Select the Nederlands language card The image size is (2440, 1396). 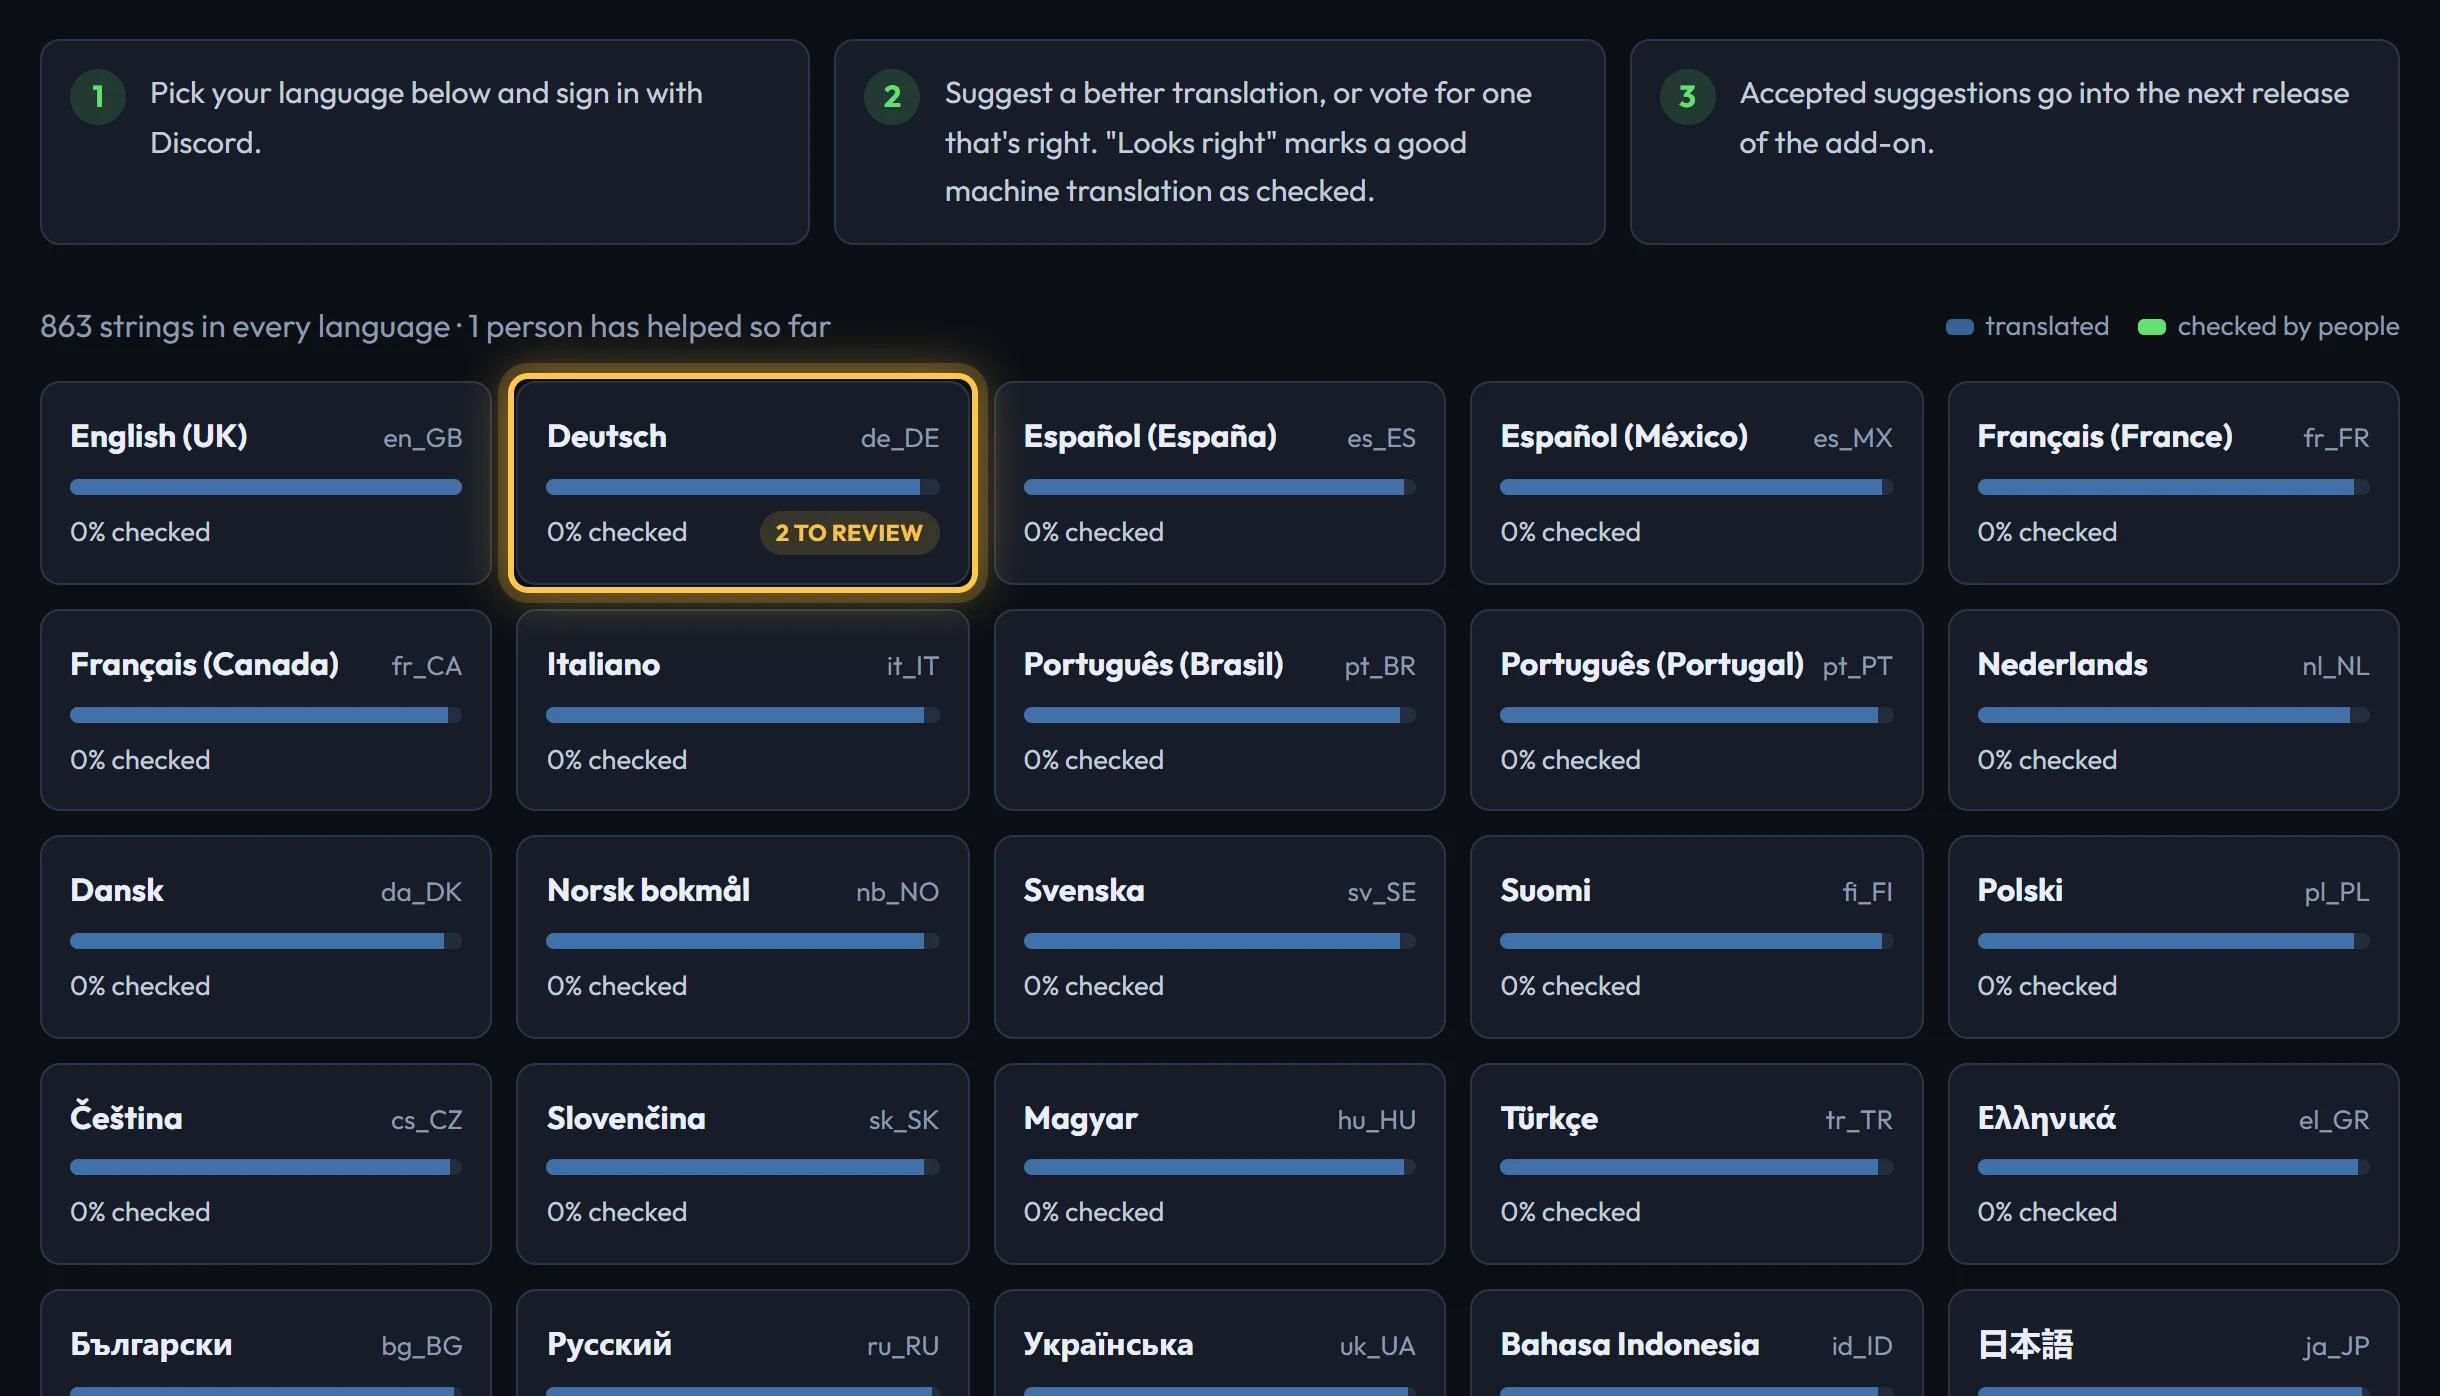(x=2173, y=710)
